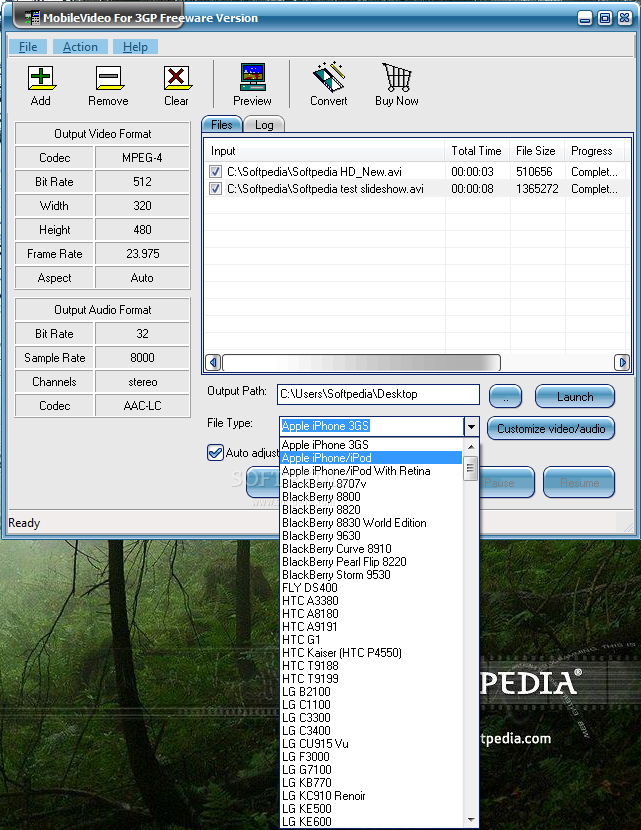Click audio Bit Rate value 32
This screenshot has height=830, width=641.
[x=142, y=333]
